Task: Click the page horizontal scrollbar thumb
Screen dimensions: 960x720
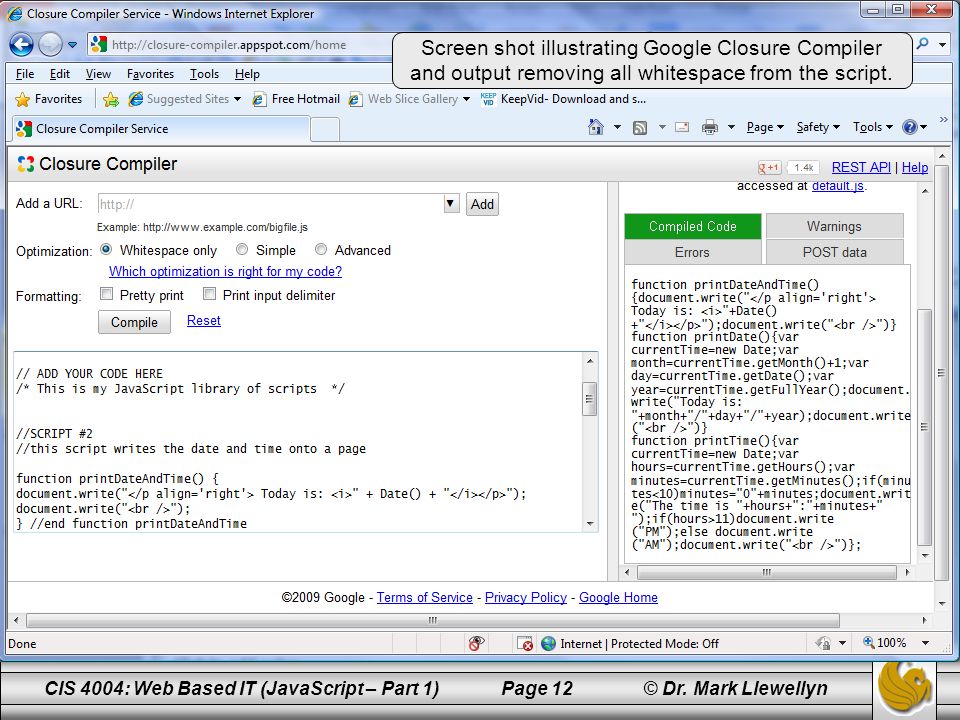Action: click(433, 620)
